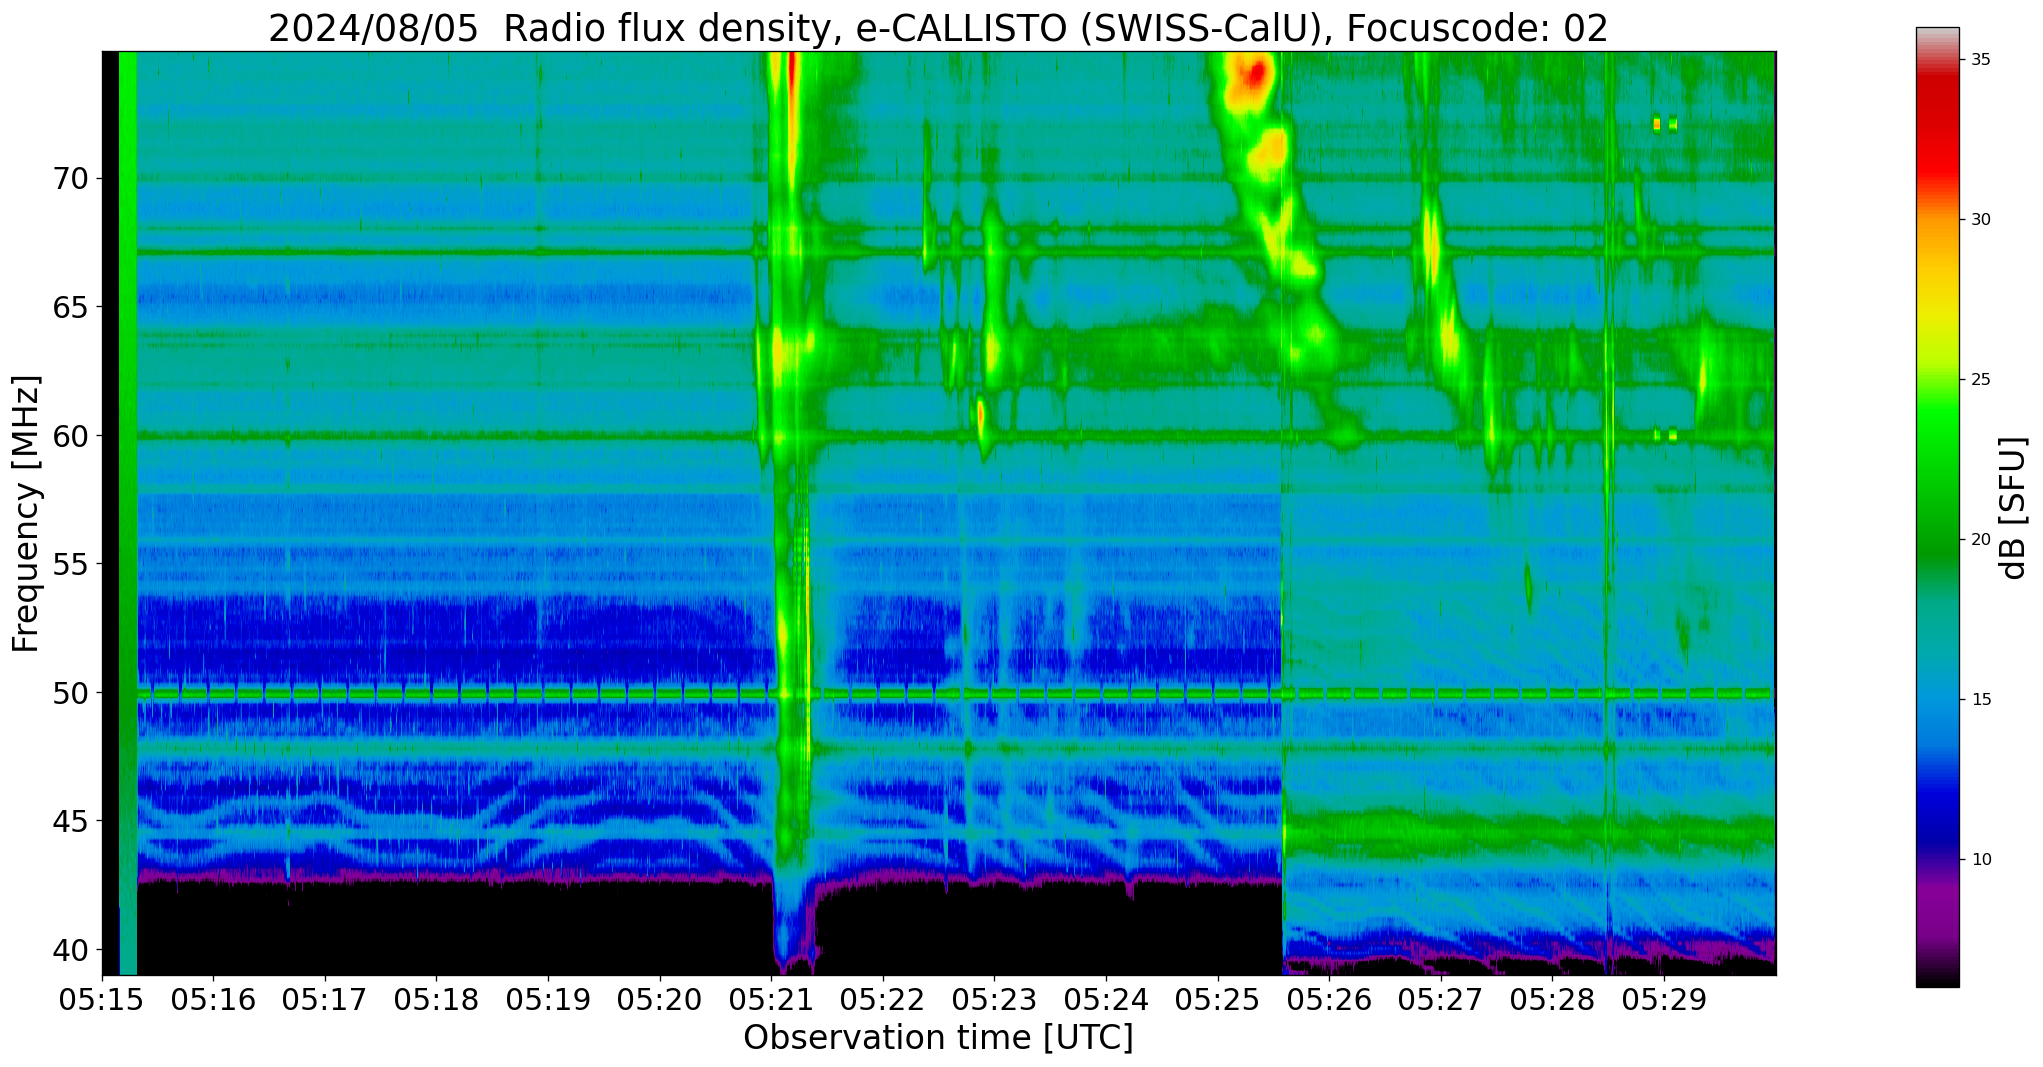Click the 05:28 time tick label
The width and height of the screenshot is (2043, 1067).
tap(1553, 1000)
